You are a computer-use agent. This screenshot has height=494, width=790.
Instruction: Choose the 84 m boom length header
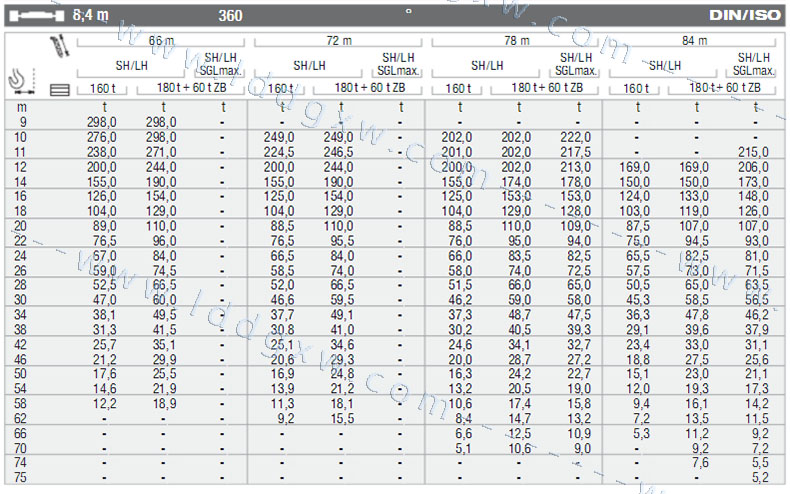[x=694, y=41]
